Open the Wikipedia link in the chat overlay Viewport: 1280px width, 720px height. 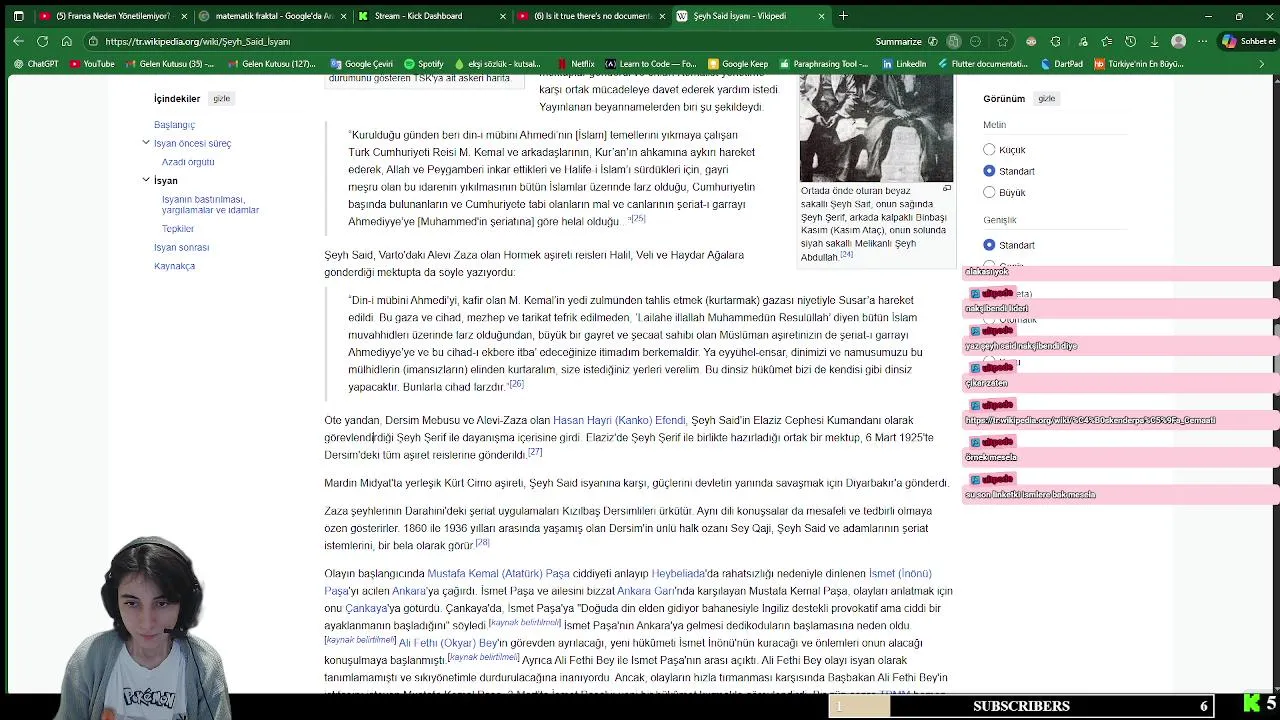(1090, 420)
